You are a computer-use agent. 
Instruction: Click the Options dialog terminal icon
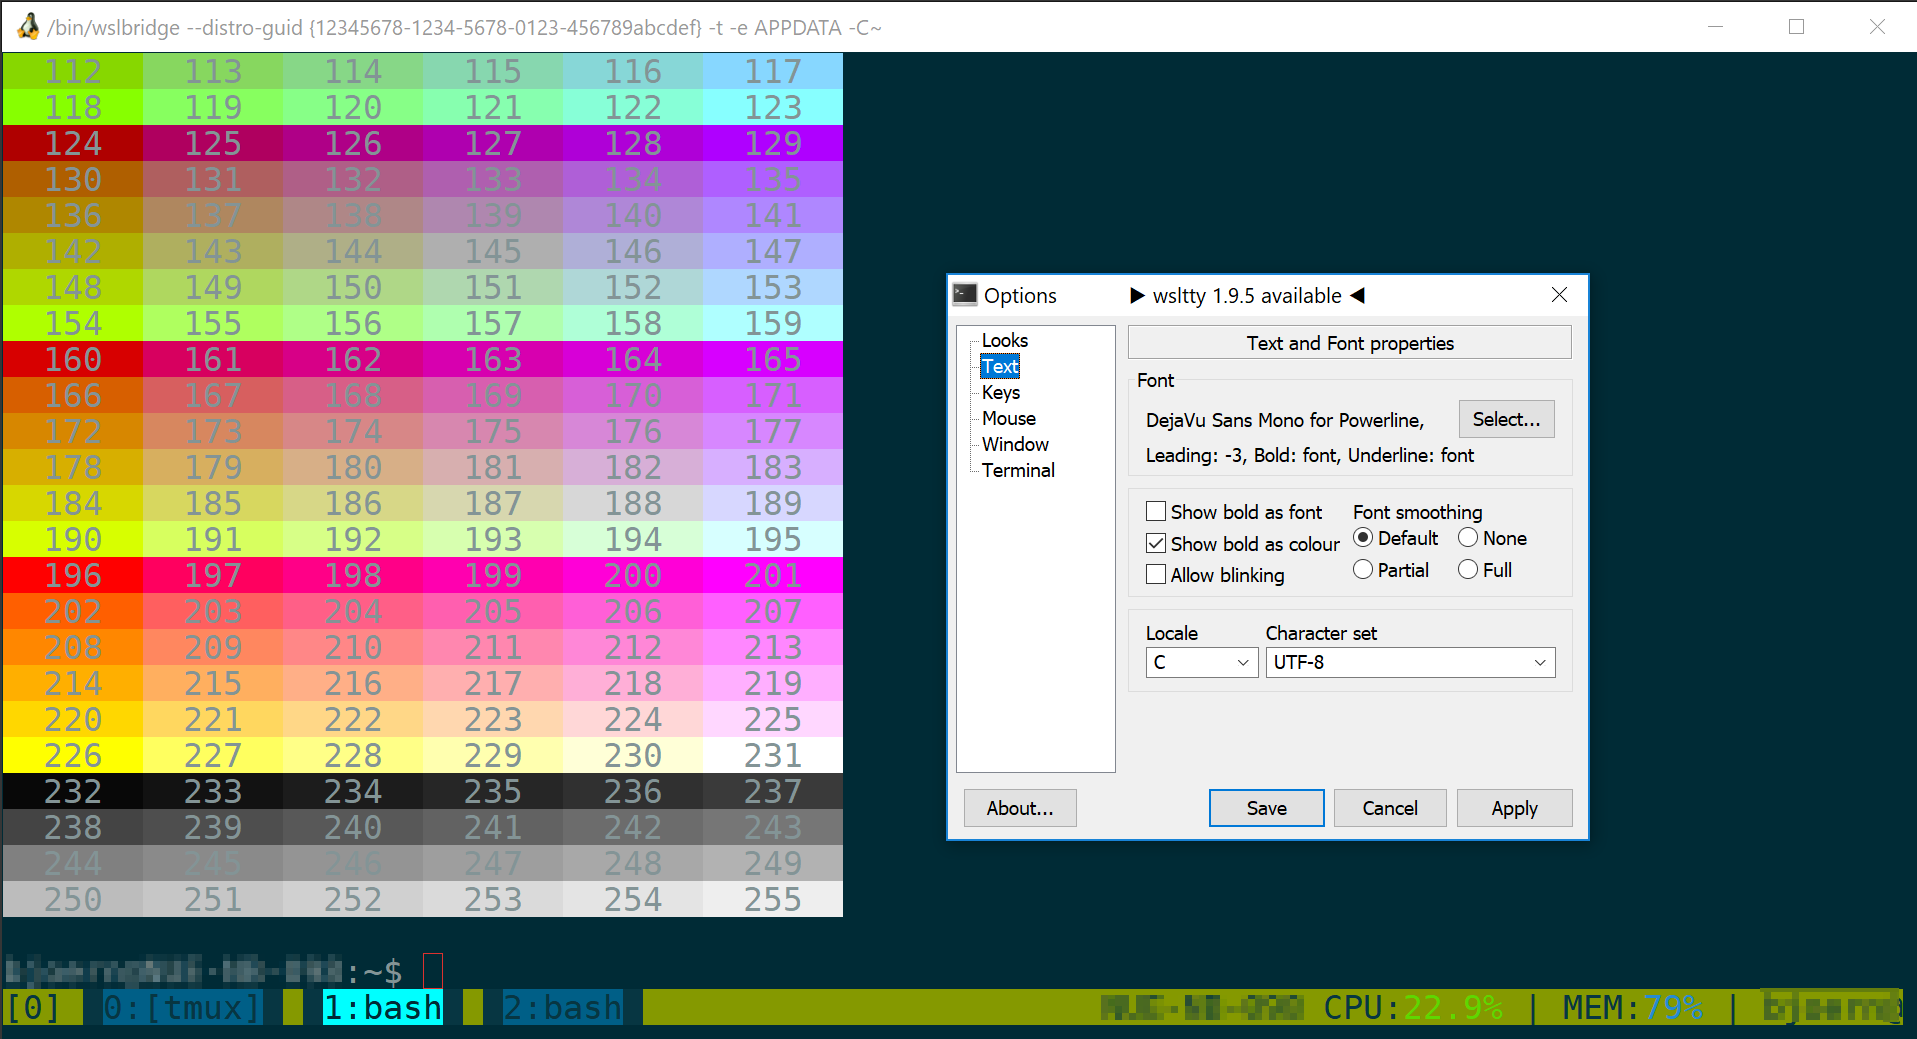(965, 295)
